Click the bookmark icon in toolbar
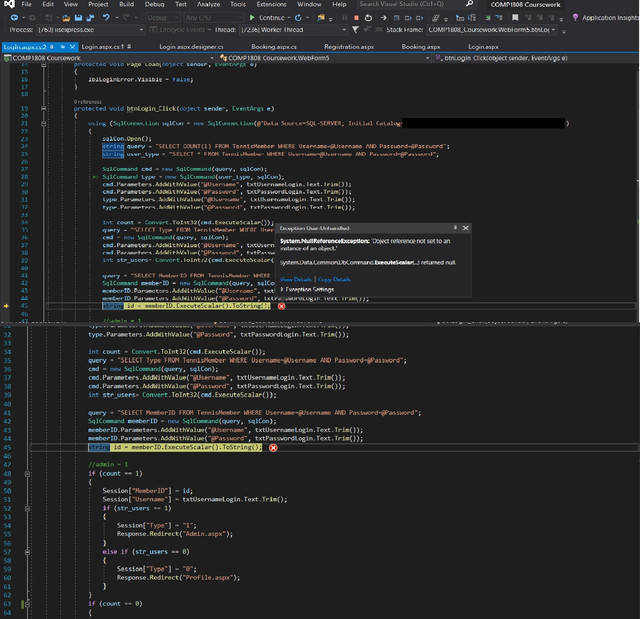Image resolution: width=640 pixels, height=619 pixels. point(515,18)
